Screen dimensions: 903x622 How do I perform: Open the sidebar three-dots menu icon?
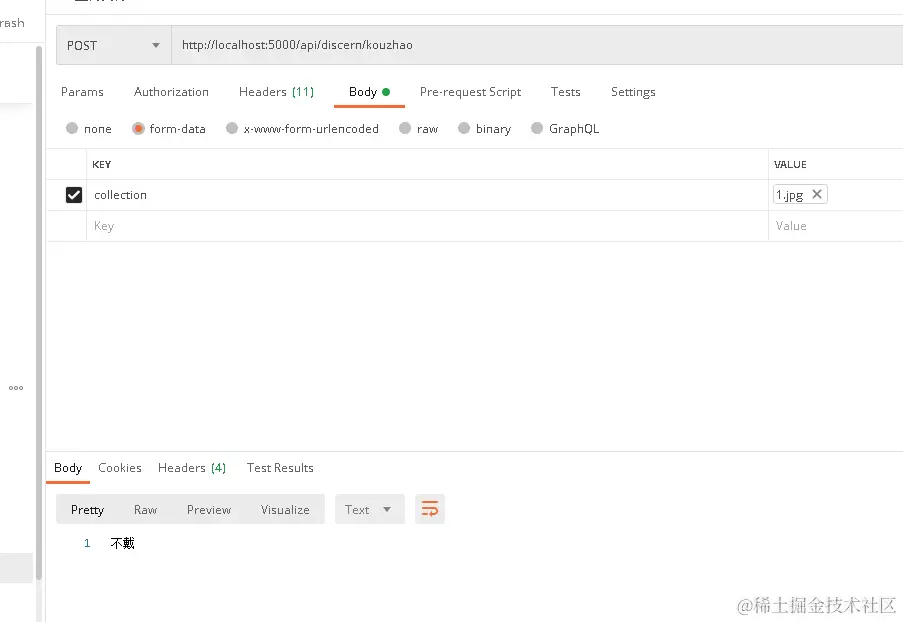click(x=16, y=388)
